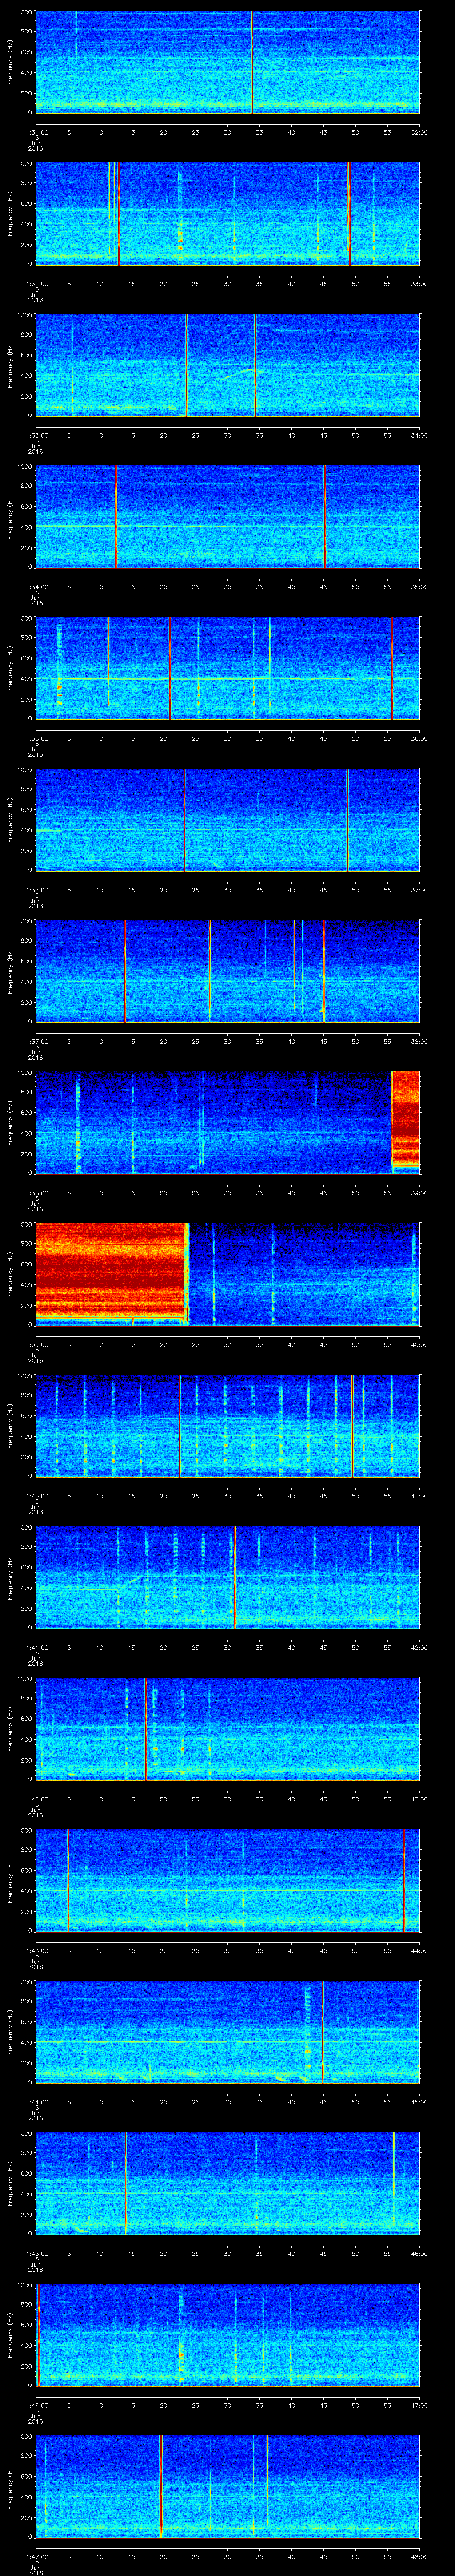Click the spectrogram panel starting at 1:41:00
The width and height of the screenshot is (455, 2576).
click(x=228, y=1576)
